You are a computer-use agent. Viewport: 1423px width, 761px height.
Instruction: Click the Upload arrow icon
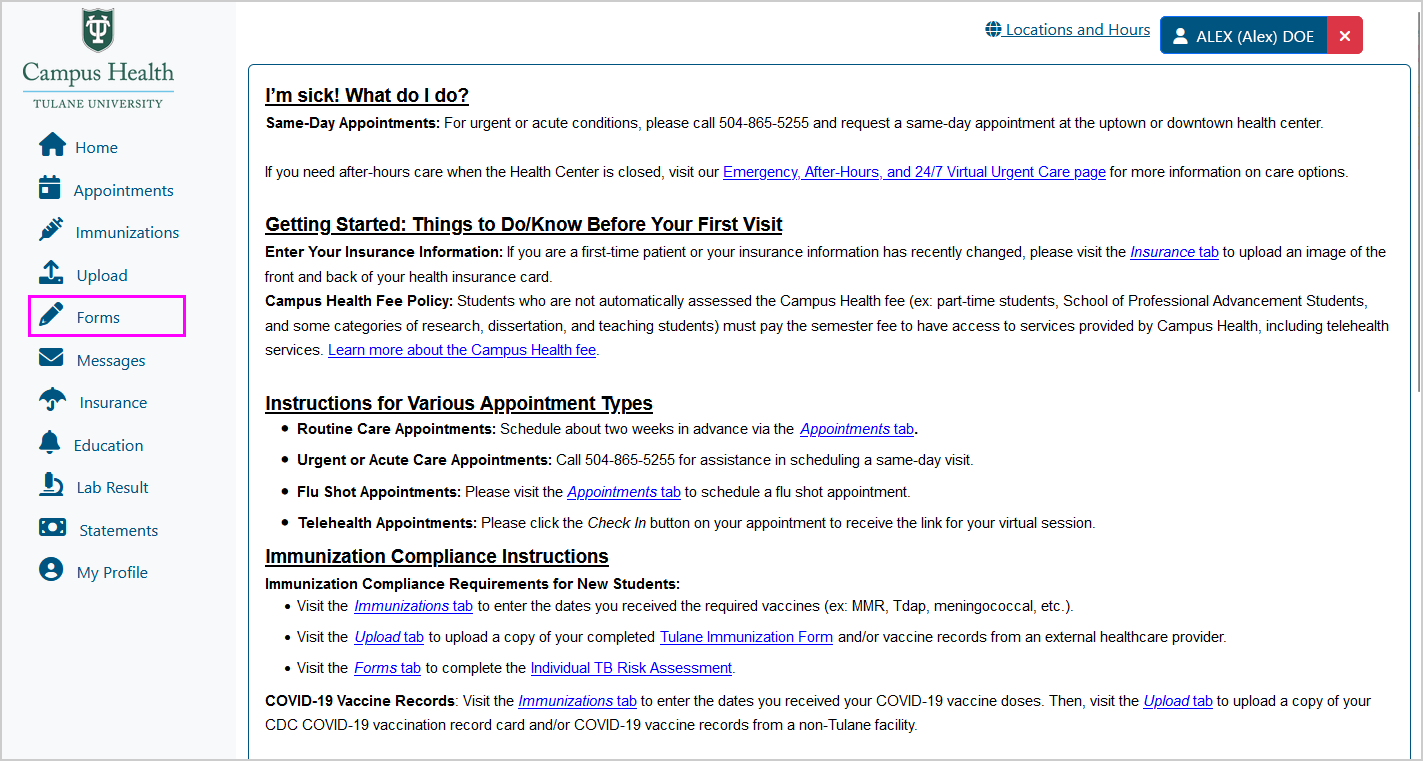tap(52, 273)
